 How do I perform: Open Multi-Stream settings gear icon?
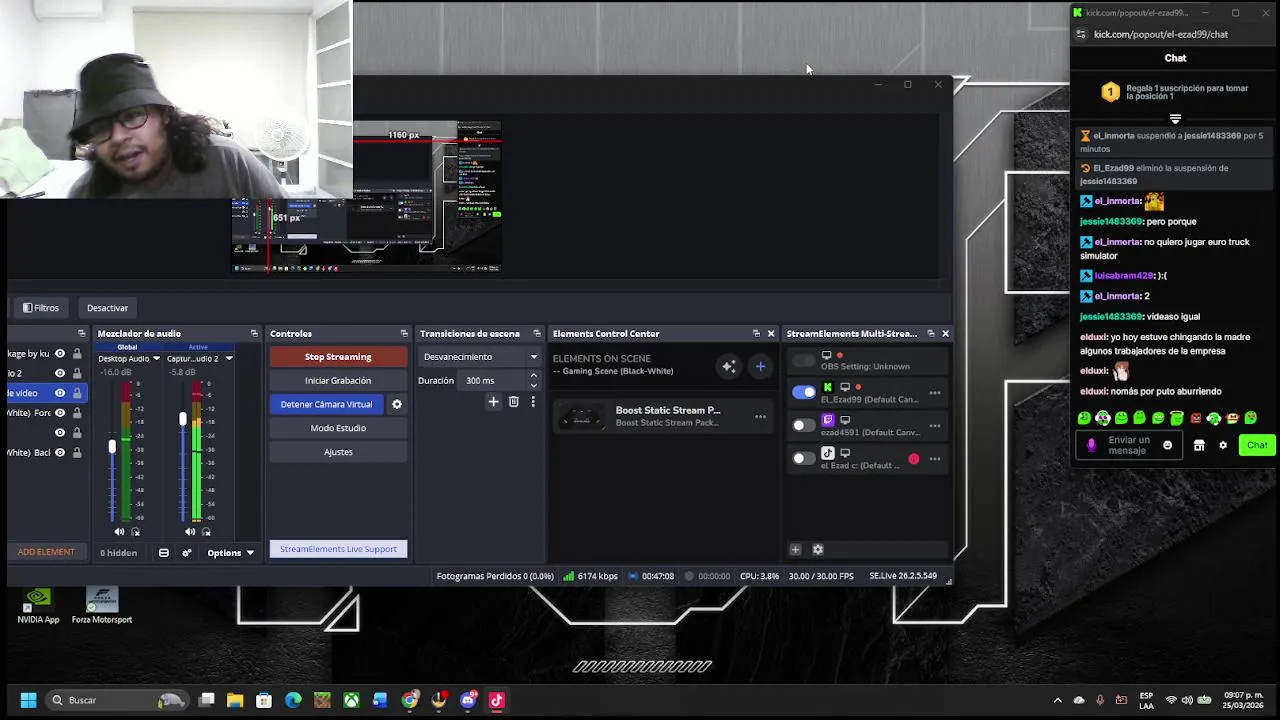pyautogui.click(x=818, y=549)
